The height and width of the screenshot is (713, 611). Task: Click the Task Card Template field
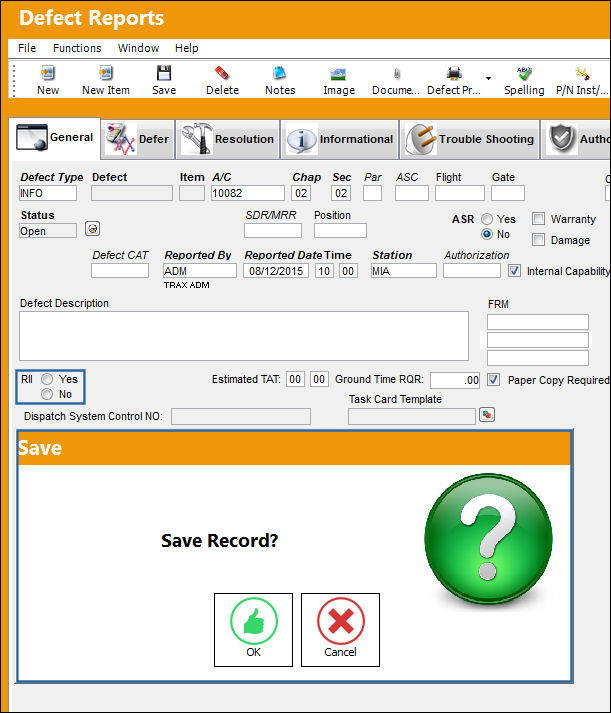pos(411,416)
